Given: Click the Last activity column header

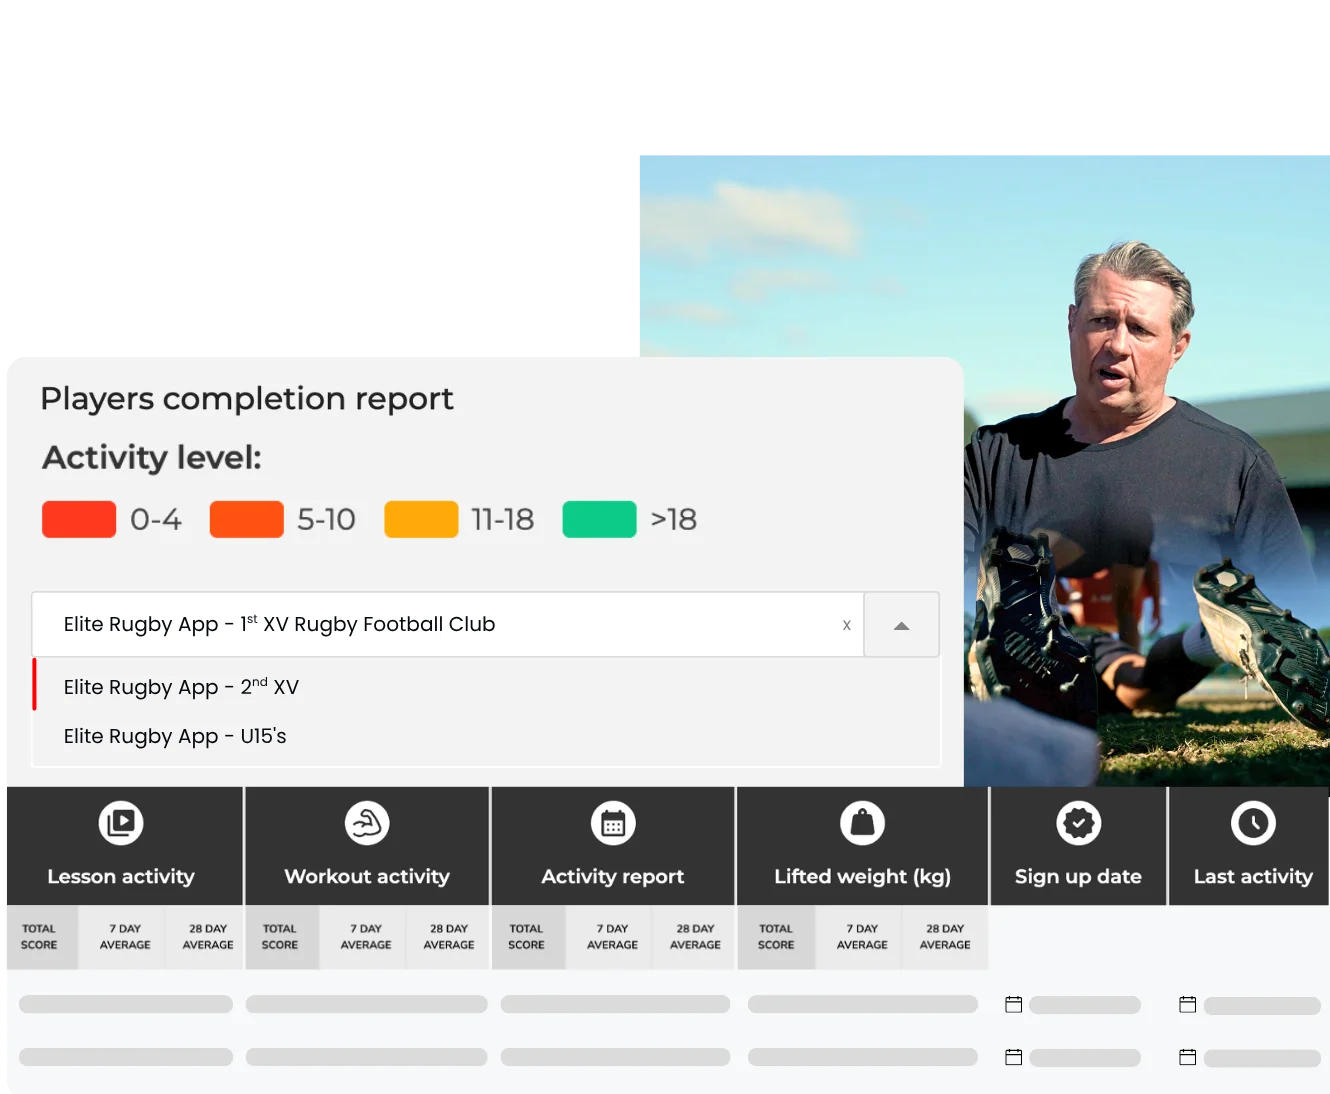Looking at the screenshot, I should tap(1249, 846).
